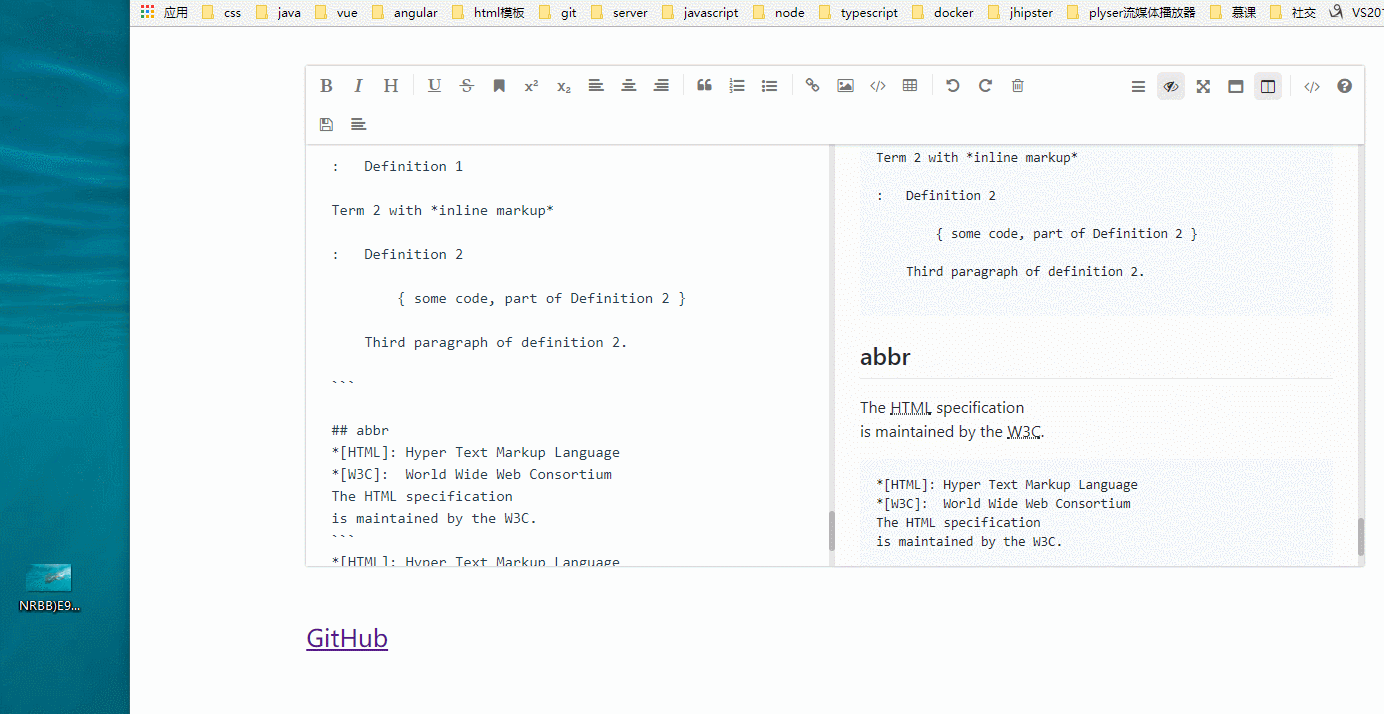Toggle the navigation outline panel
The image size is (1384, 714).
click(1138, 87)
